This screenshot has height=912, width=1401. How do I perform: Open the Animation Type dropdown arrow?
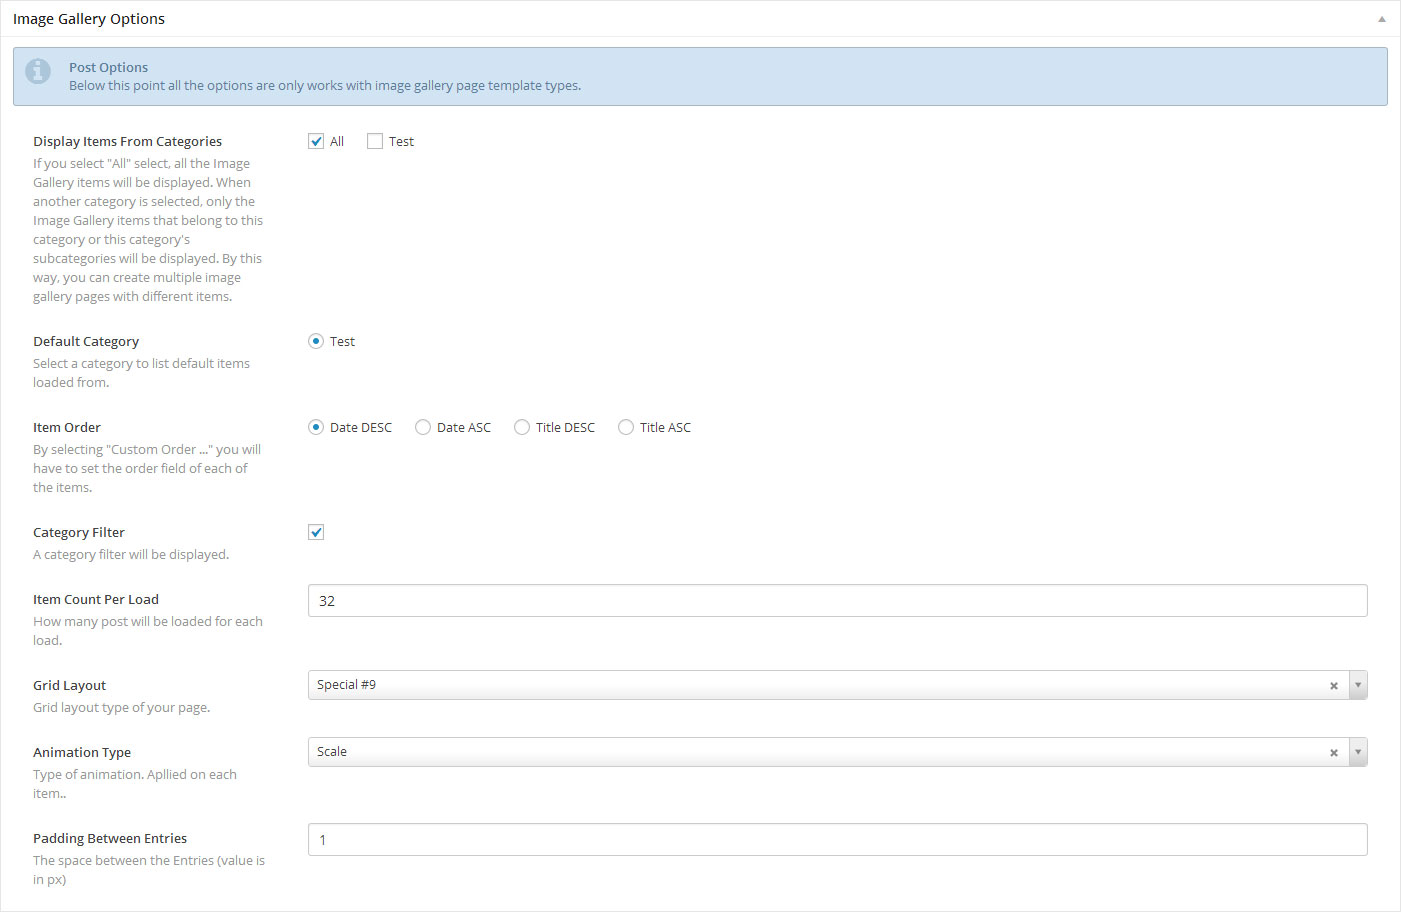click(x=1358, y=752)
